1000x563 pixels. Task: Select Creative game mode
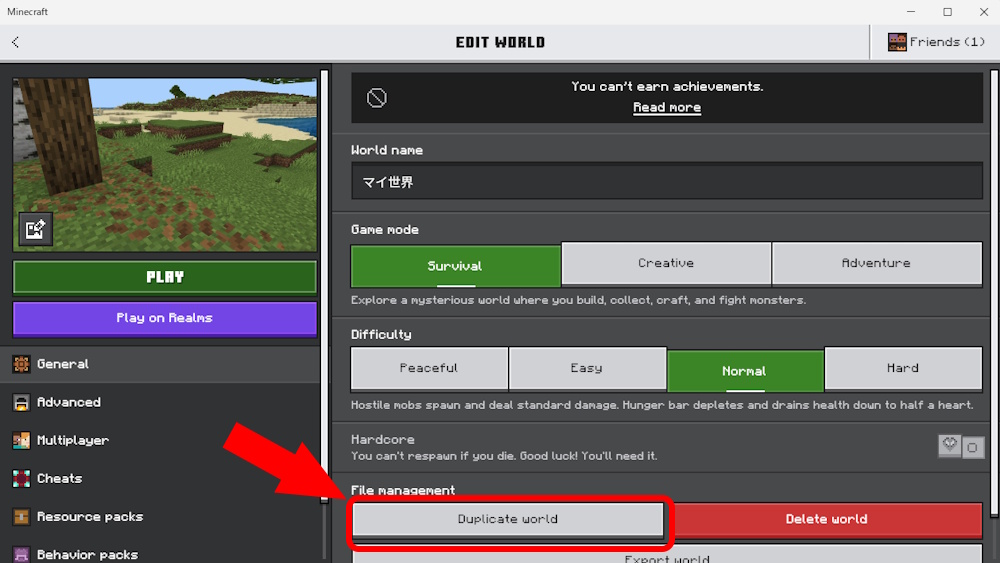pyautogui.click(x=666, y=263)
